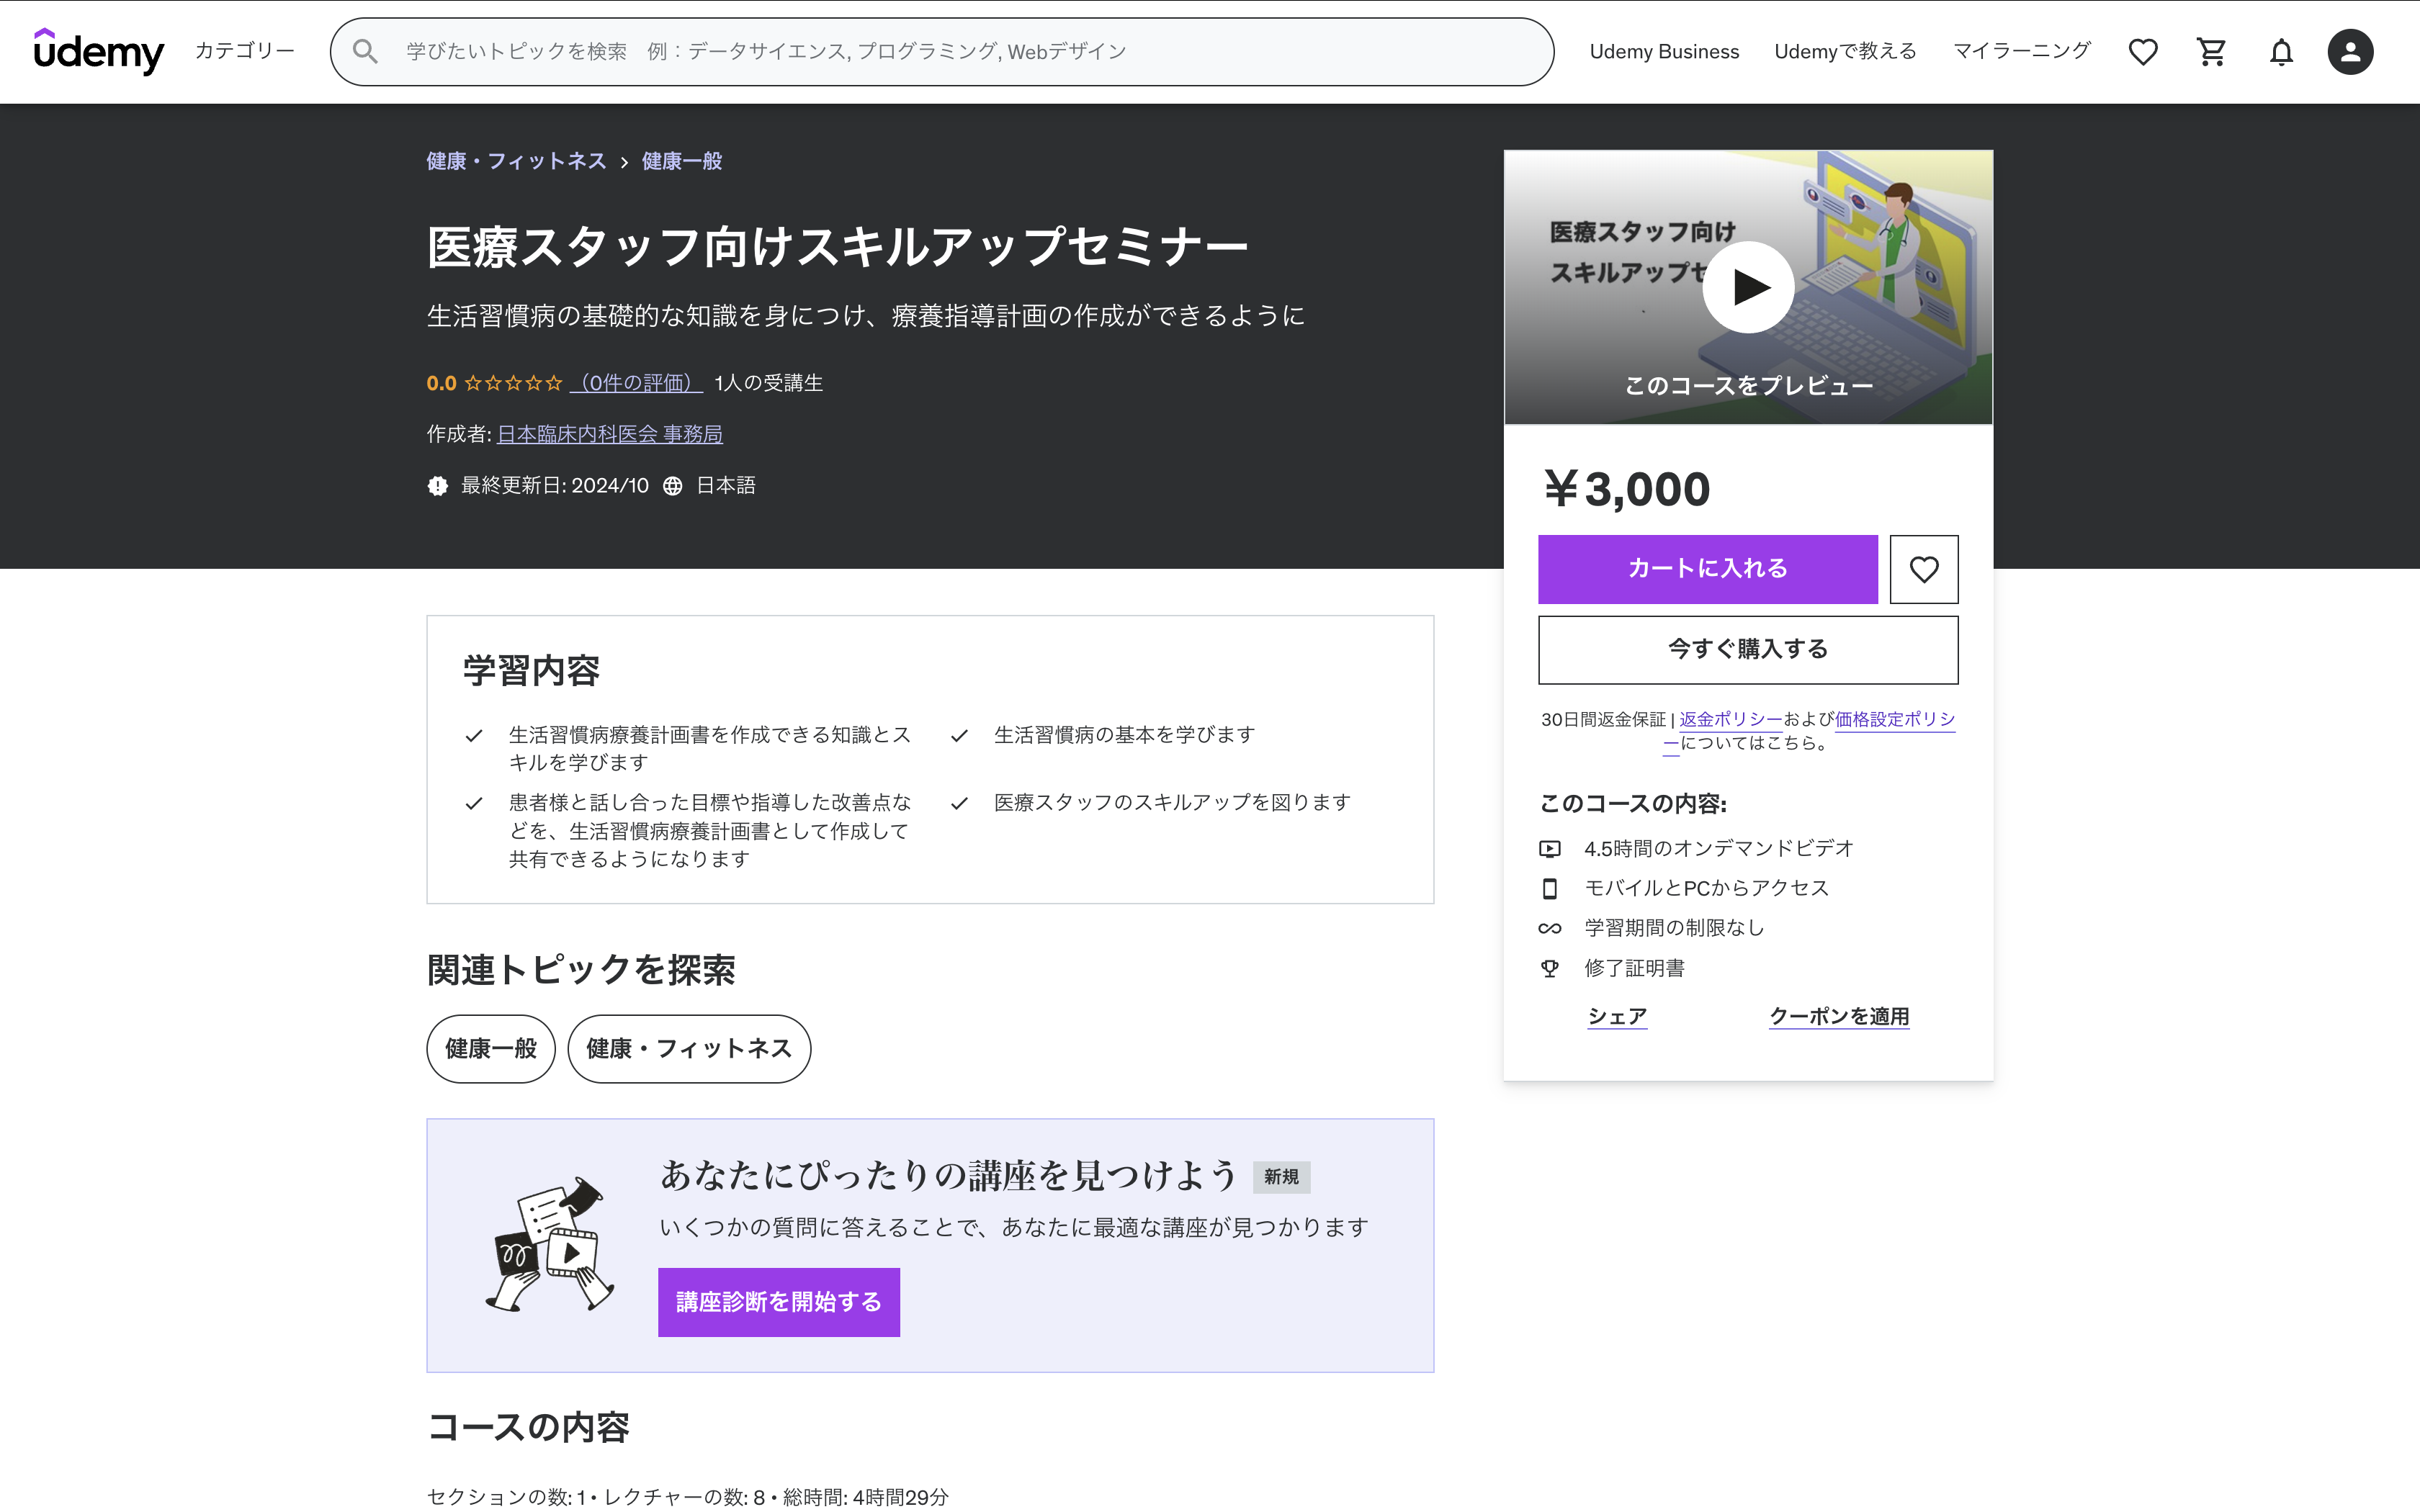Open the author 日本臨床内科医会 事務局 link

[x=610, y=434]
